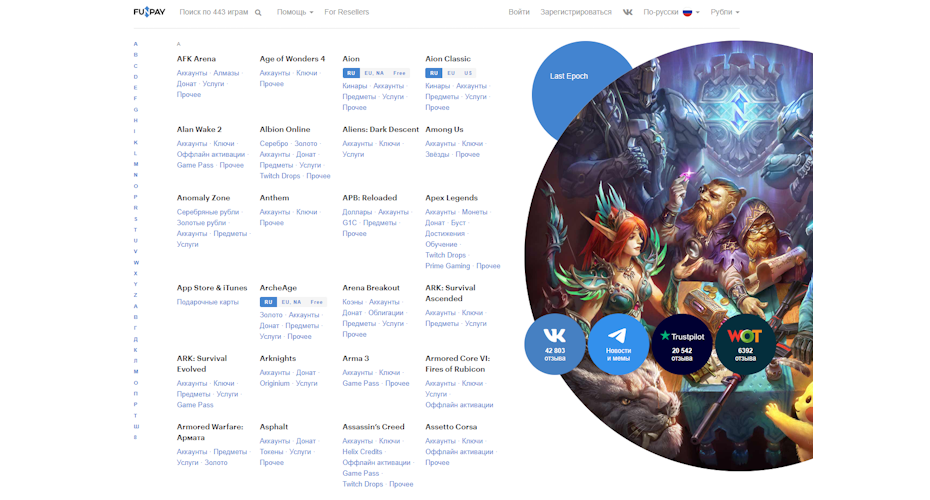Viewport: 930px width, 500px height.
Task: Select EU, NA toggle under ArcheAge
Action: click(x=291, y=302)
